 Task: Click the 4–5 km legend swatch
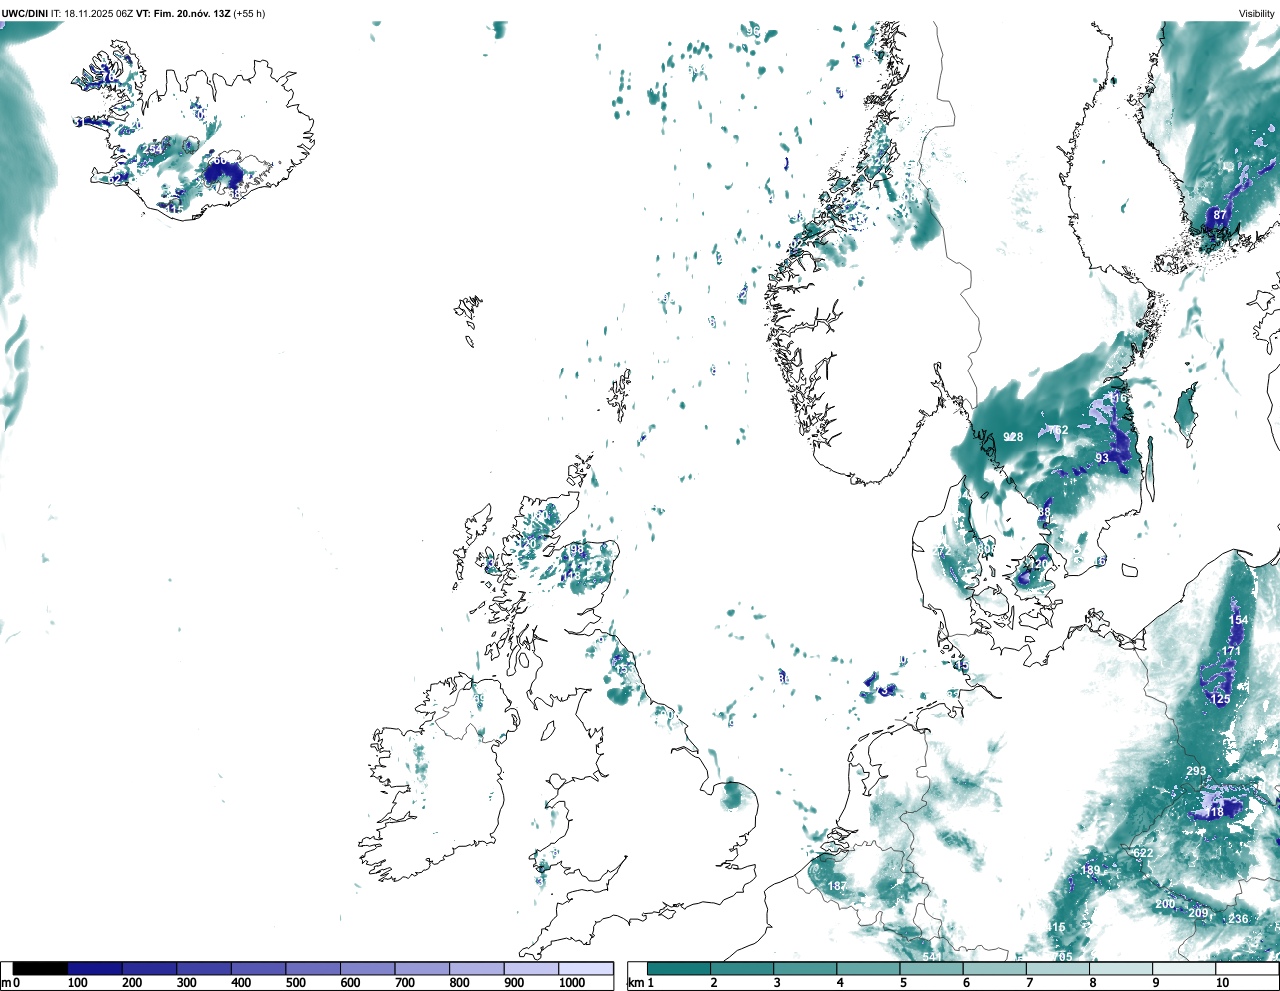coord(868,968)
